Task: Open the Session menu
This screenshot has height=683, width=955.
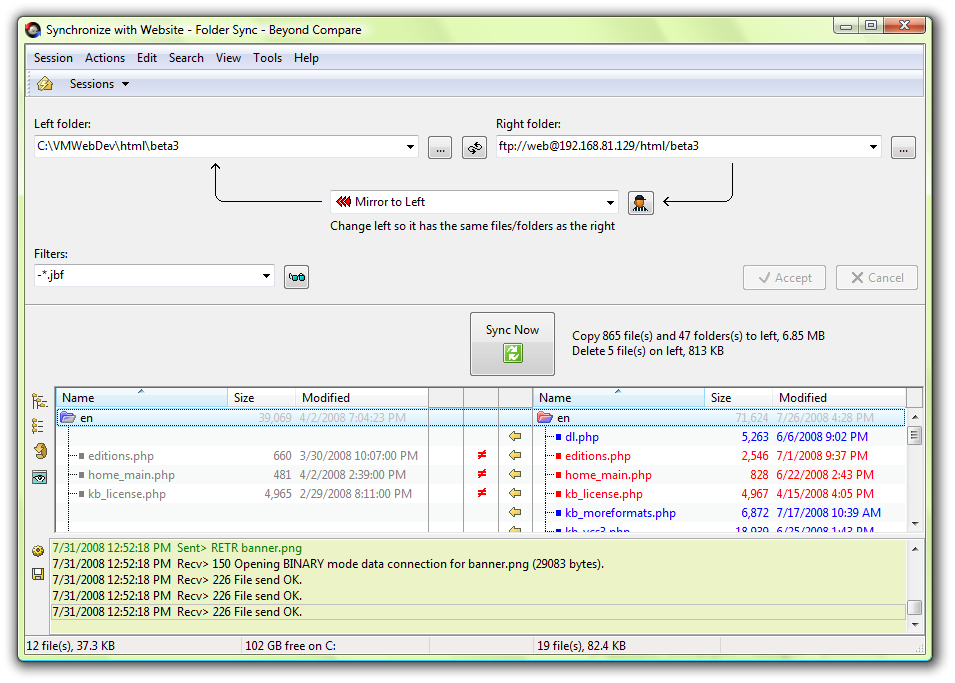Action: 53,58
